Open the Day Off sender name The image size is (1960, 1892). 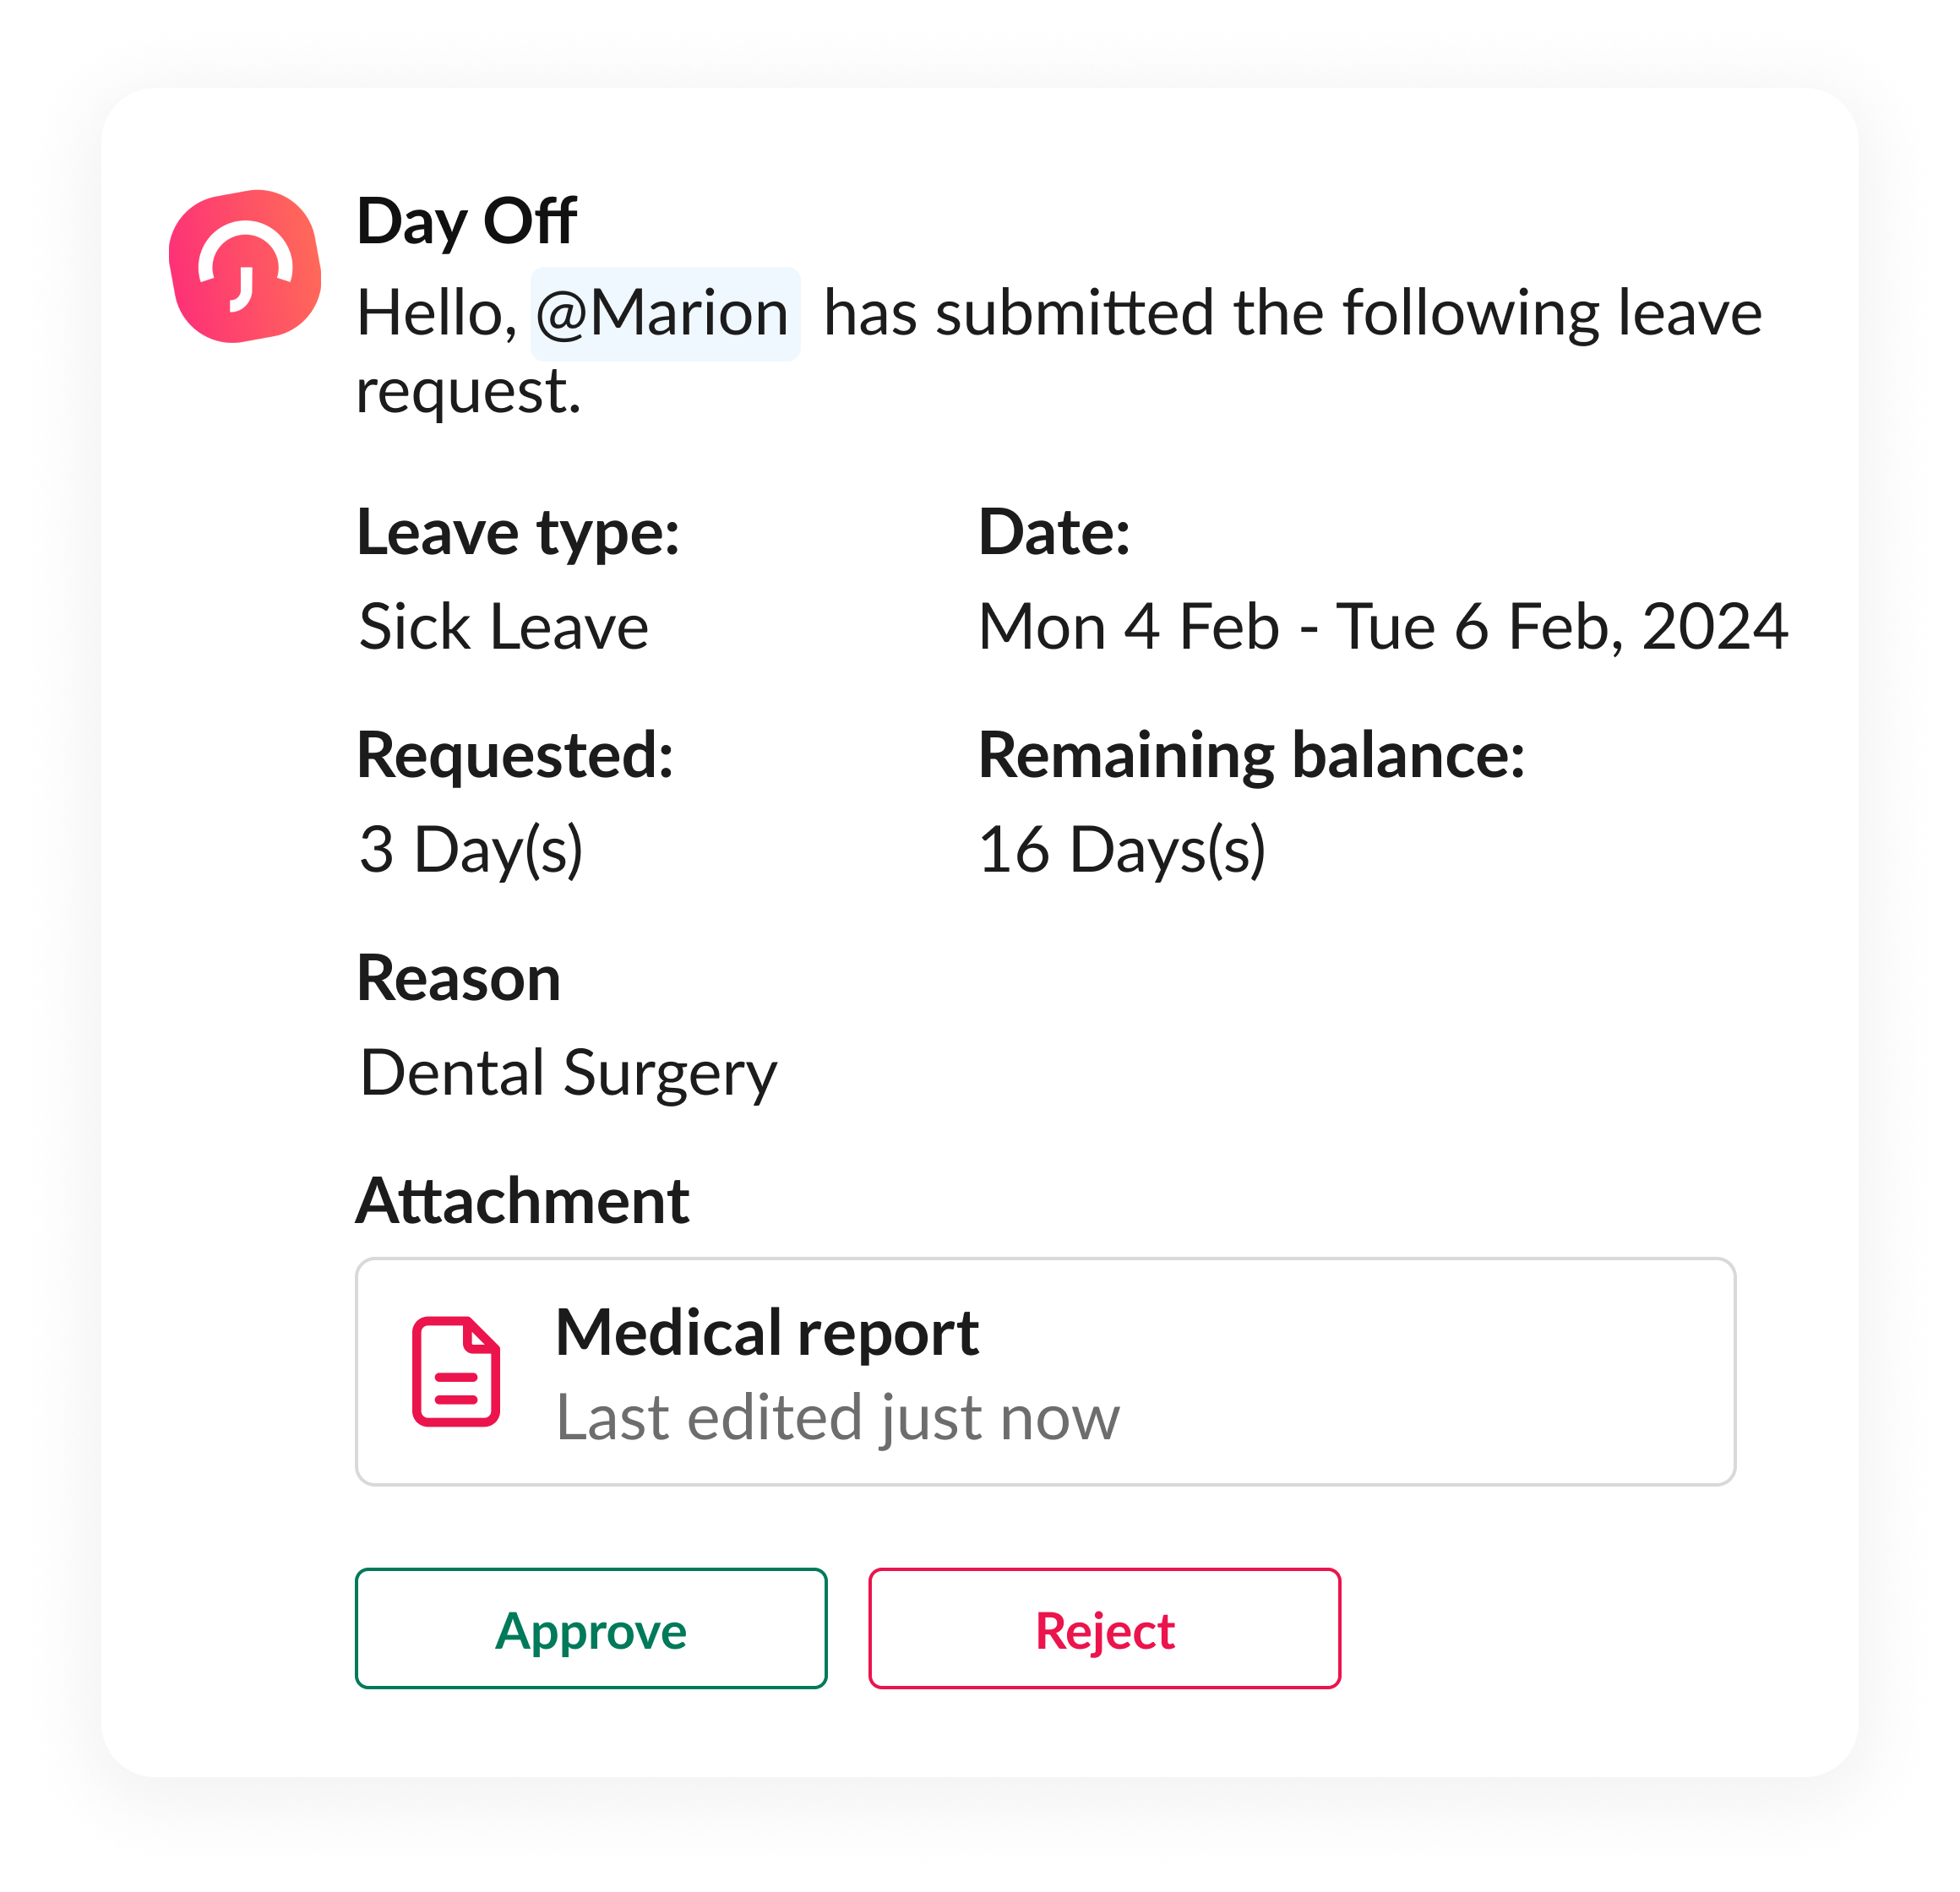pyautogui.click(x=466, y=221)
